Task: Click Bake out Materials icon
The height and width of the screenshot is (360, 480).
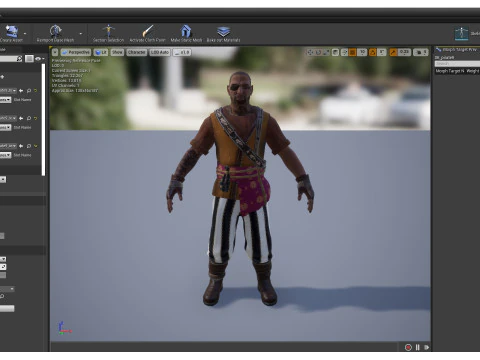Action: [223, 33]
